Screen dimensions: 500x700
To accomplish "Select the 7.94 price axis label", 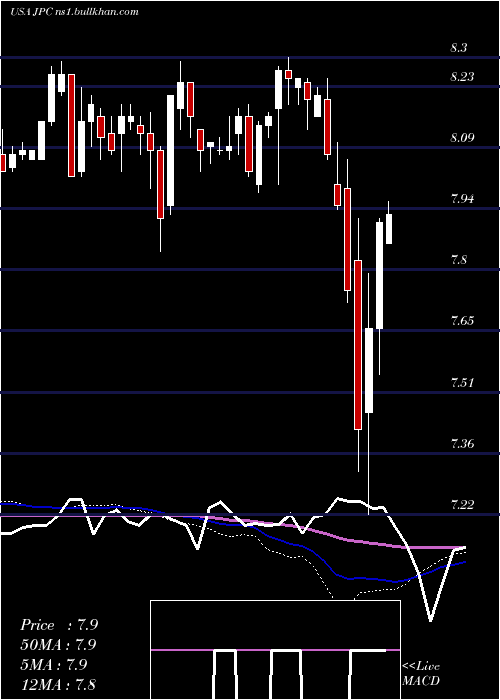I will (462, 198).
